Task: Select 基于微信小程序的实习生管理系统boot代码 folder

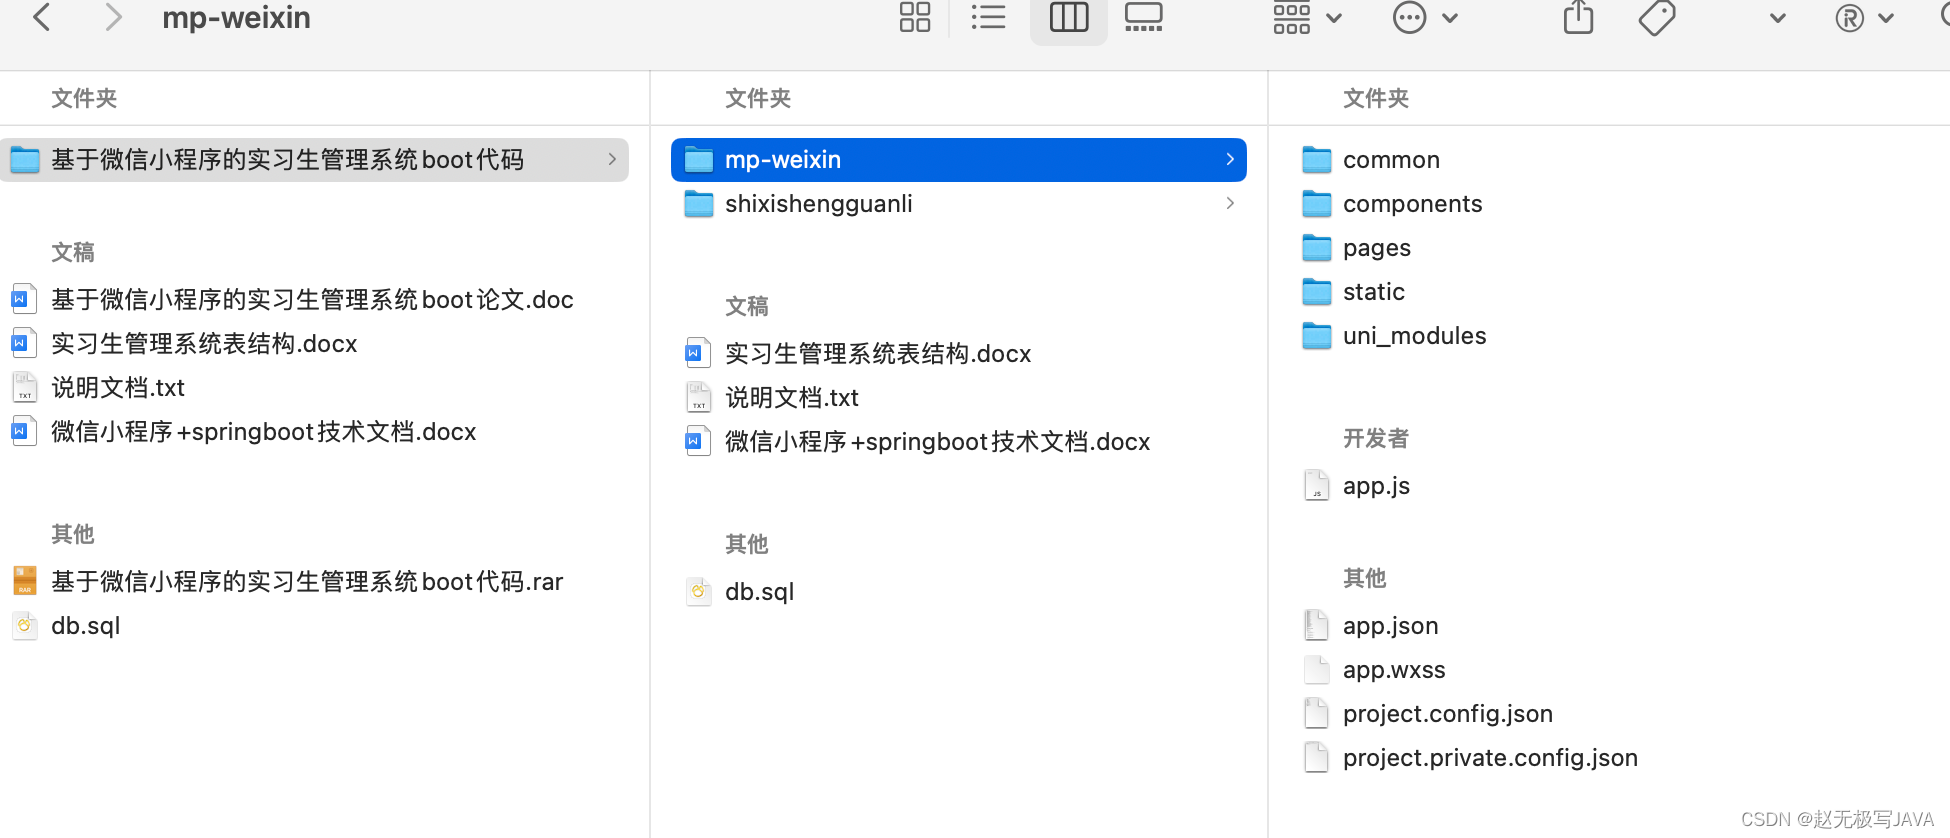Action: (314, 160)
